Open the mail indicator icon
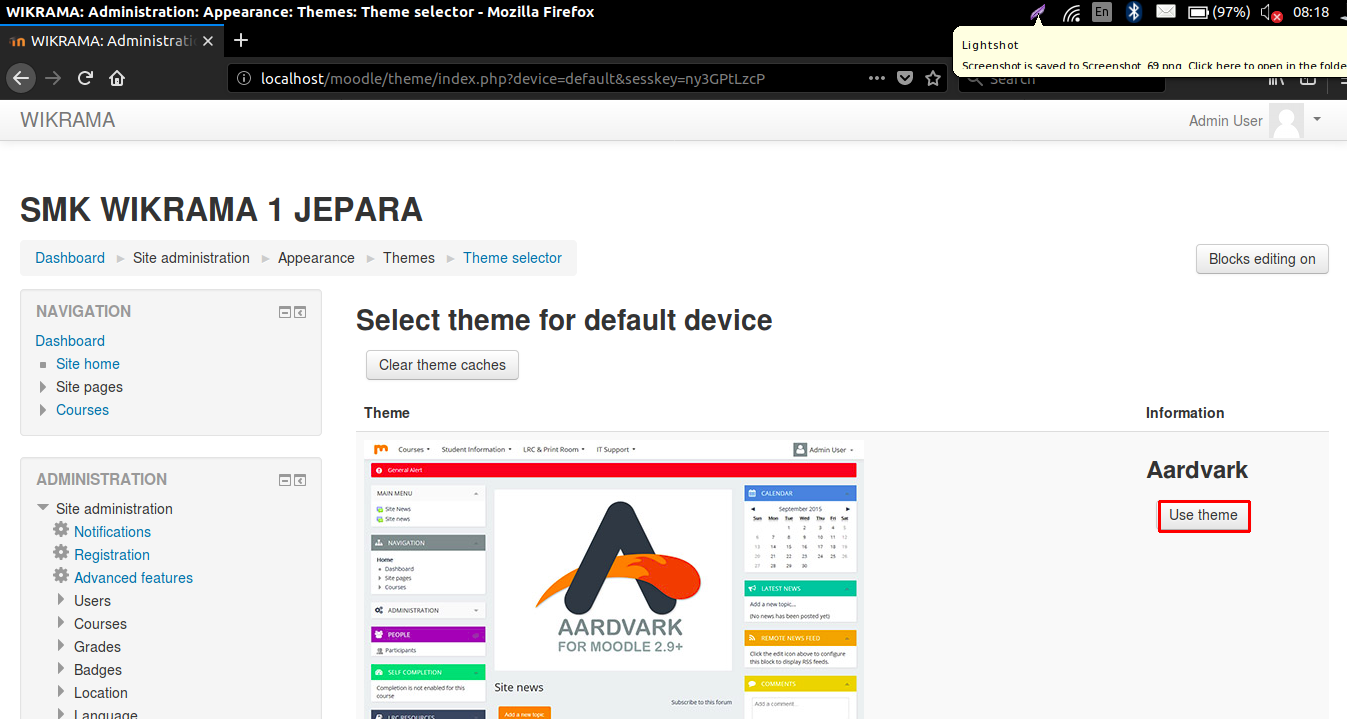Screen dimensions: 1347x719 (x=1165, y=12)
